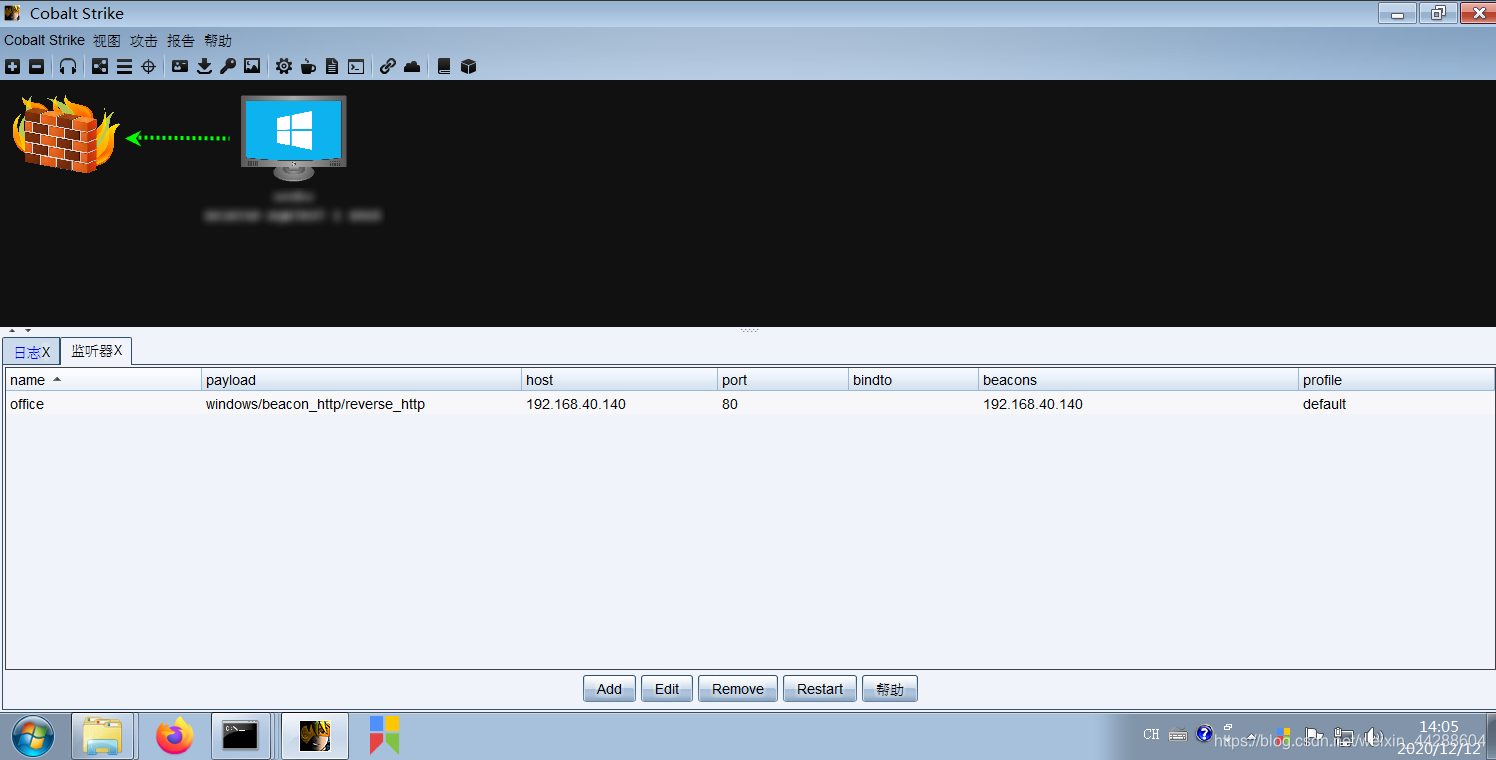Click the Add listener button
Image resolution: width=1496 pixels, height=760 pixels.
tap(609, 689)
